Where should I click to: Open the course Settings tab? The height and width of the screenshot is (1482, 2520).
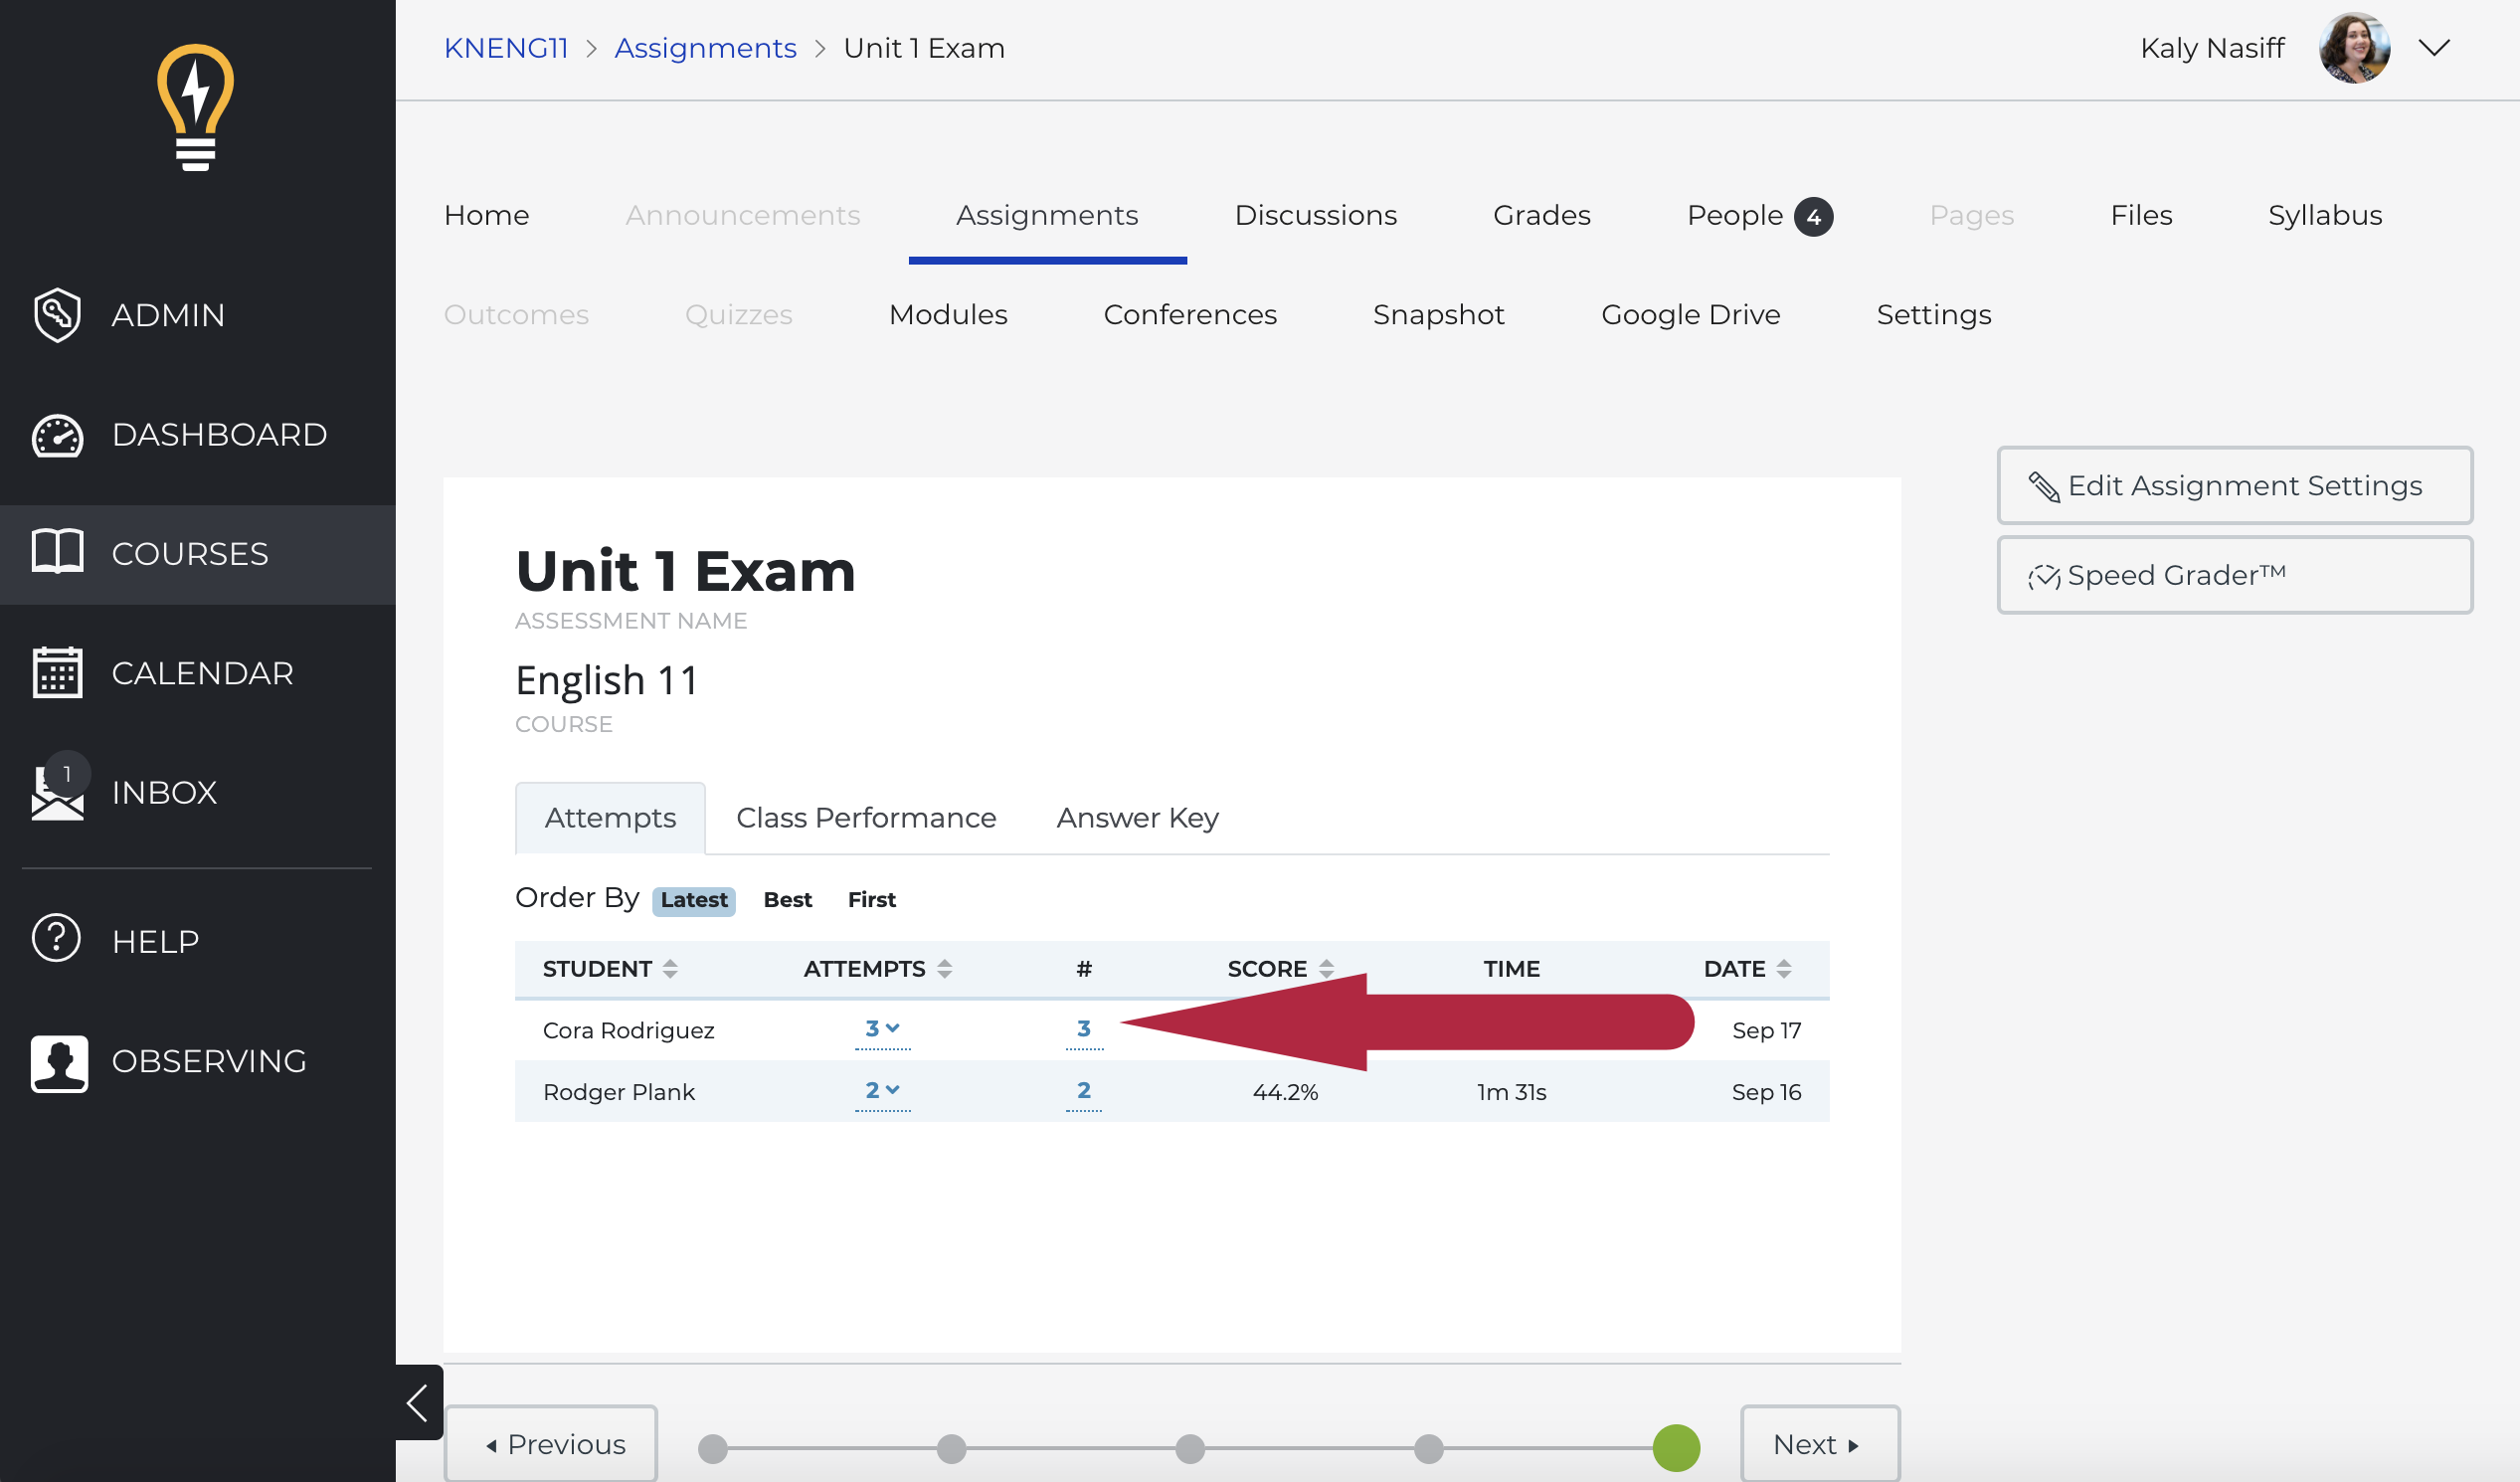click(x=1934, y=314)
